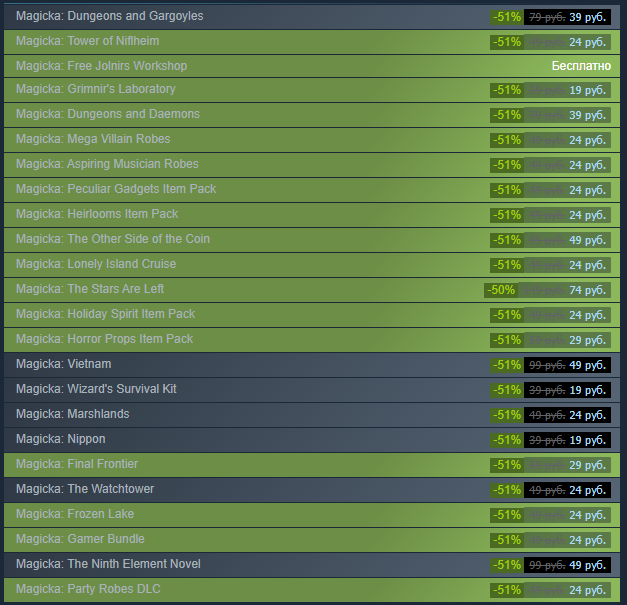Open Magicka: The Other Side of the Coin
Screen dimensions: 627x605
(312, 240)
